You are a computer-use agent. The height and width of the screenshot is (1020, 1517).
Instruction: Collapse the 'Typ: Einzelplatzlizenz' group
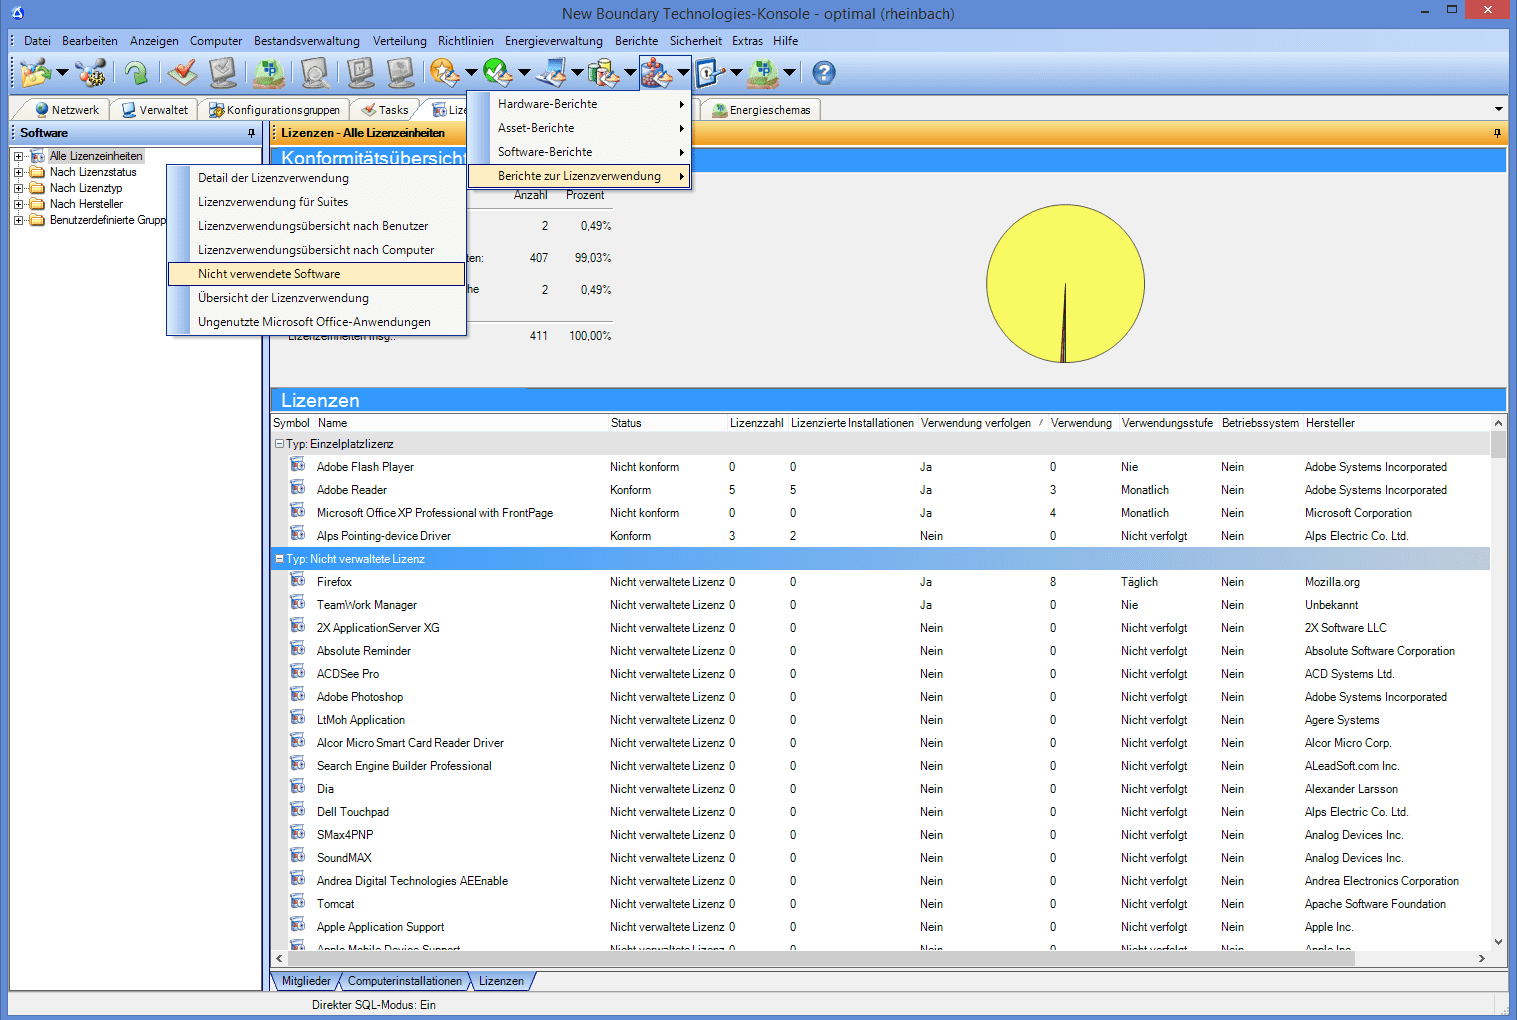tap(279, 444)
